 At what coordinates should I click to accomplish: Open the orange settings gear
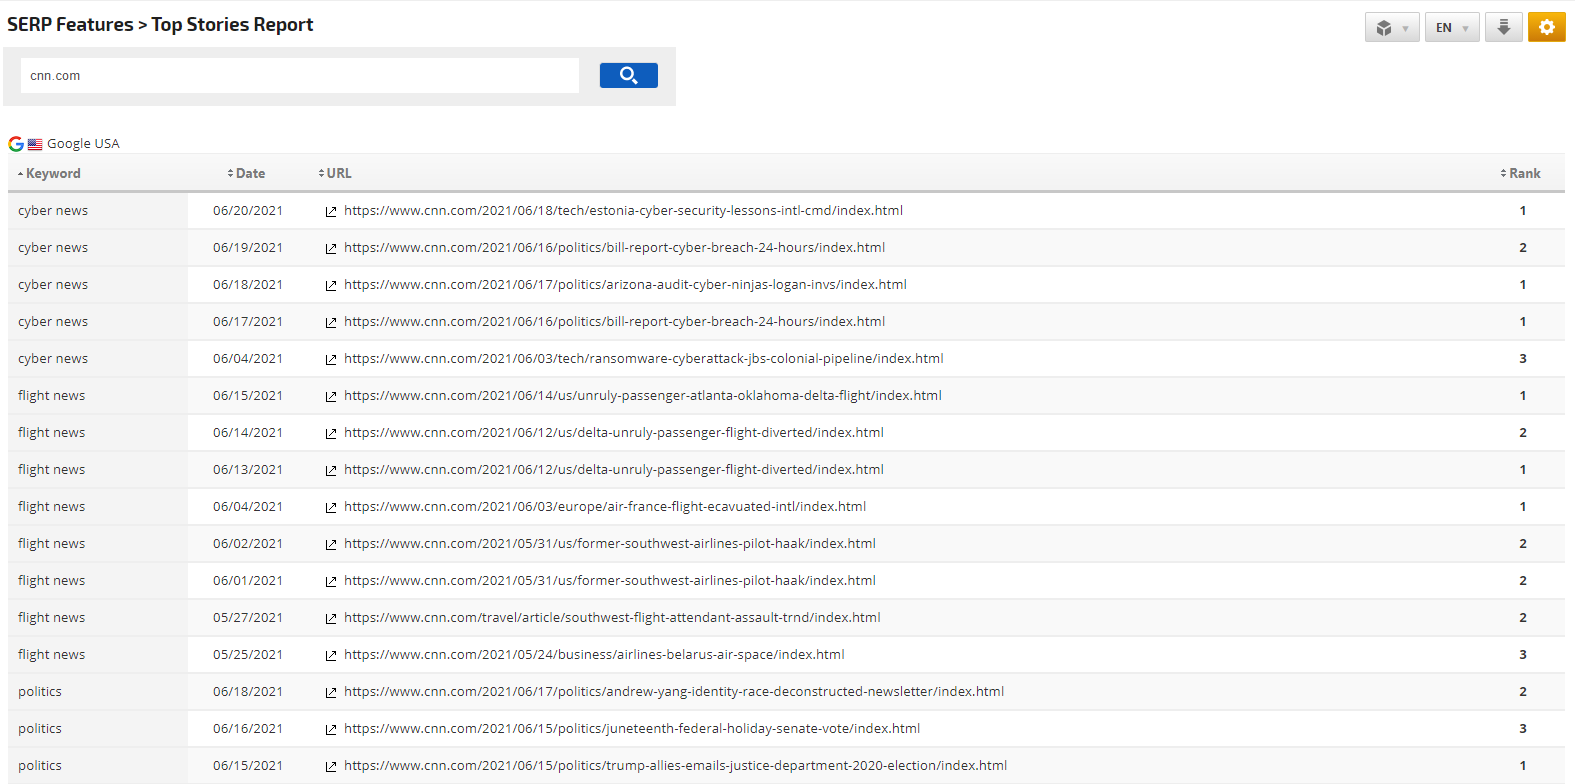1546,27
